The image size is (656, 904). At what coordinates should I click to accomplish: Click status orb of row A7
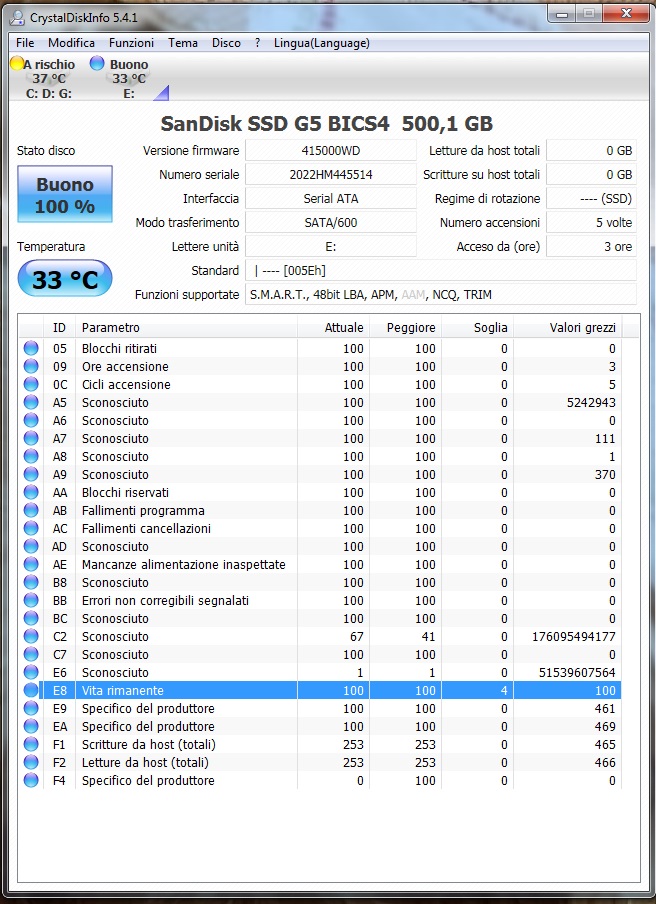(x=31, y=438)
